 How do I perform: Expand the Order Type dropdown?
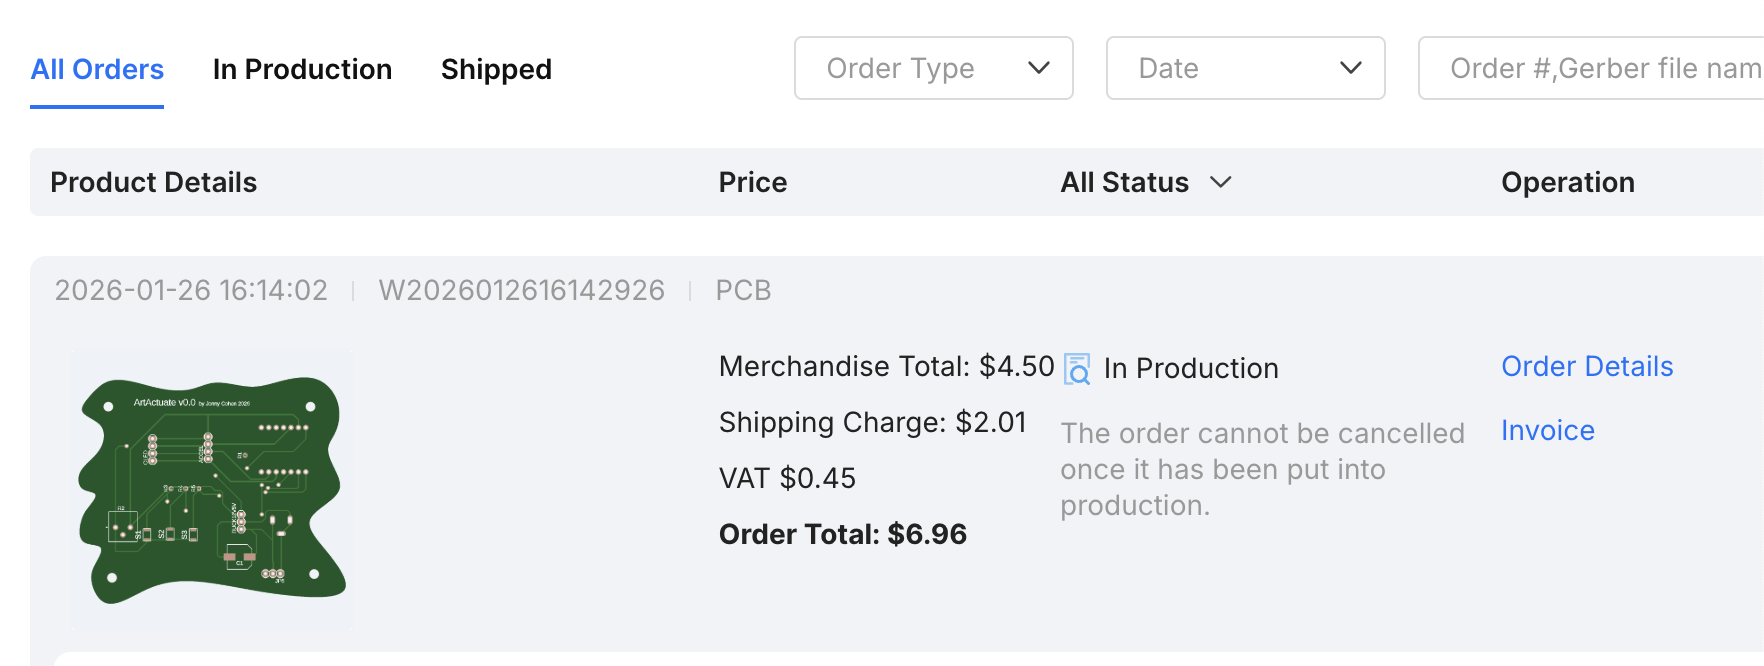pos(932,68)
